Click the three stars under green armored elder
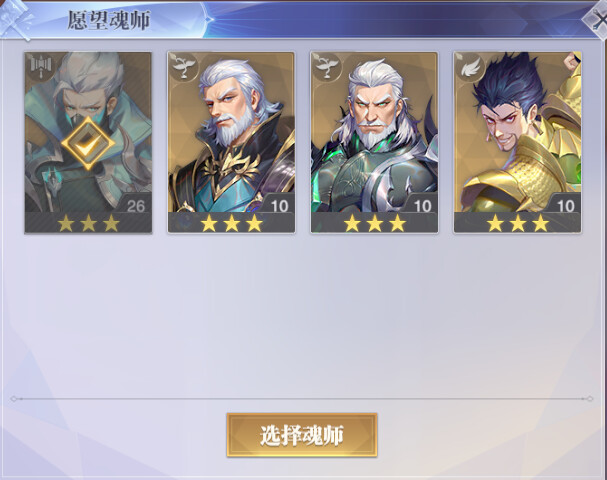The image size is (607, 480). click(374, 223)
